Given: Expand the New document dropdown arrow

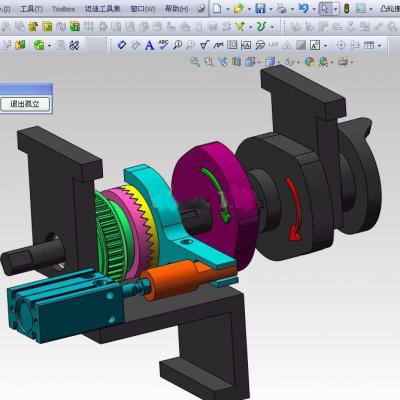Looking at the screenshot, I should click(x=228, y=9).
